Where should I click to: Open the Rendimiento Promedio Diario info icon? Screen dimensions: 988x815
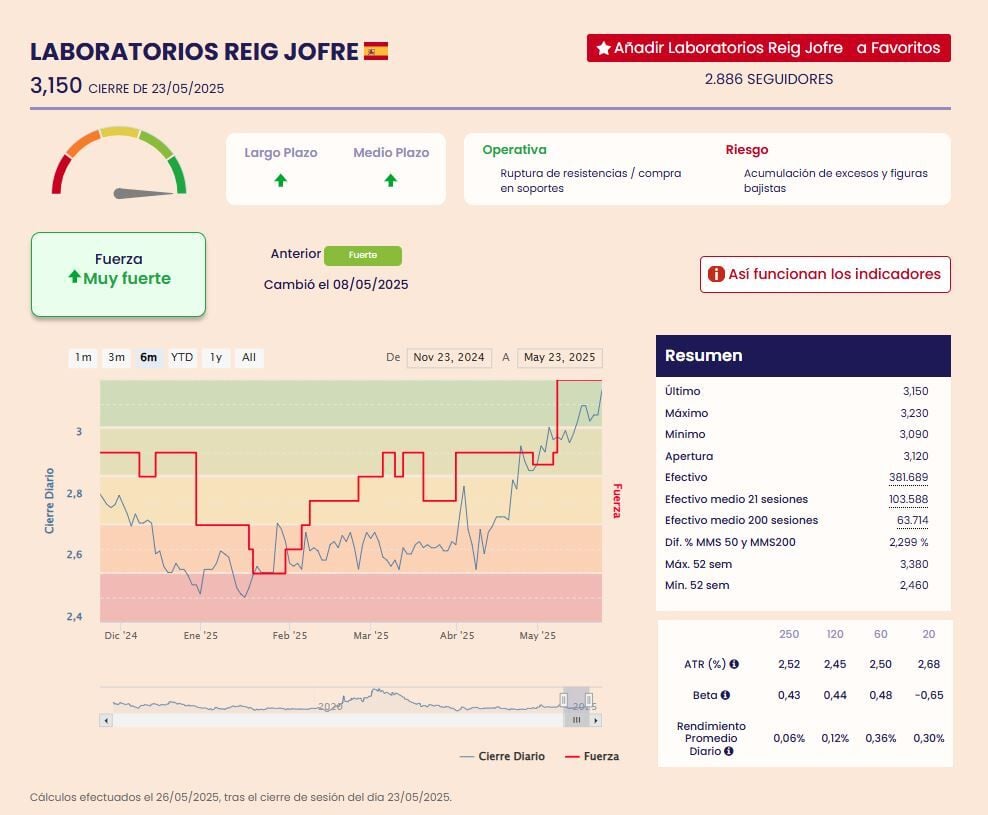(x=729, y=751)
